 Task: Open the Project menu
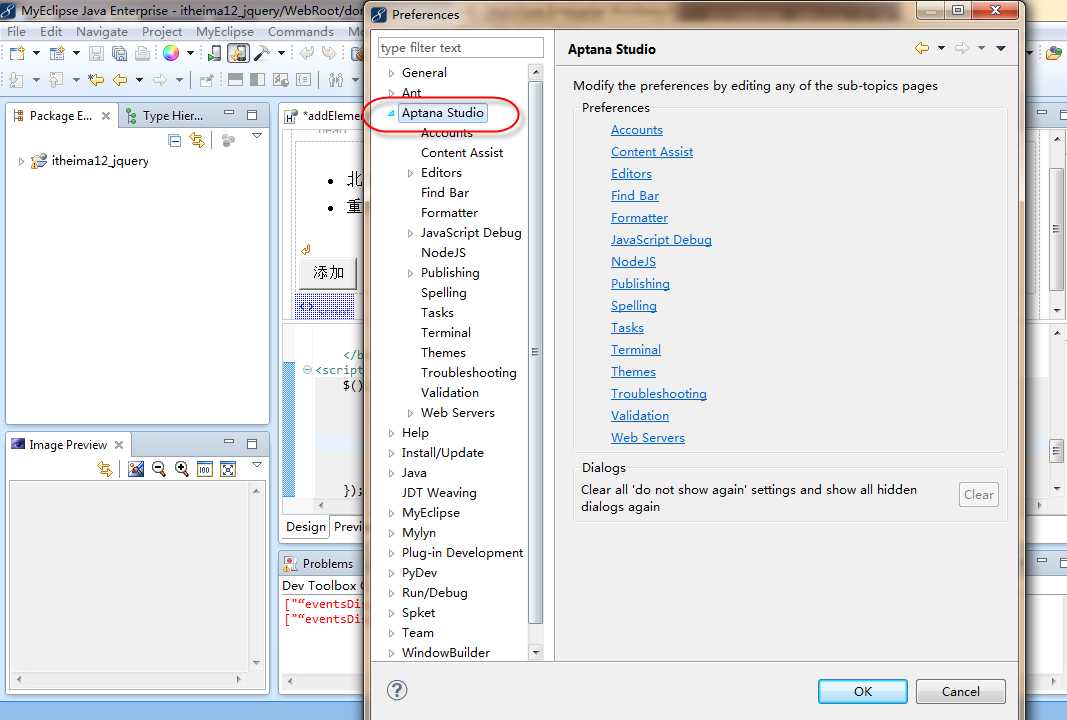(162, 31)
